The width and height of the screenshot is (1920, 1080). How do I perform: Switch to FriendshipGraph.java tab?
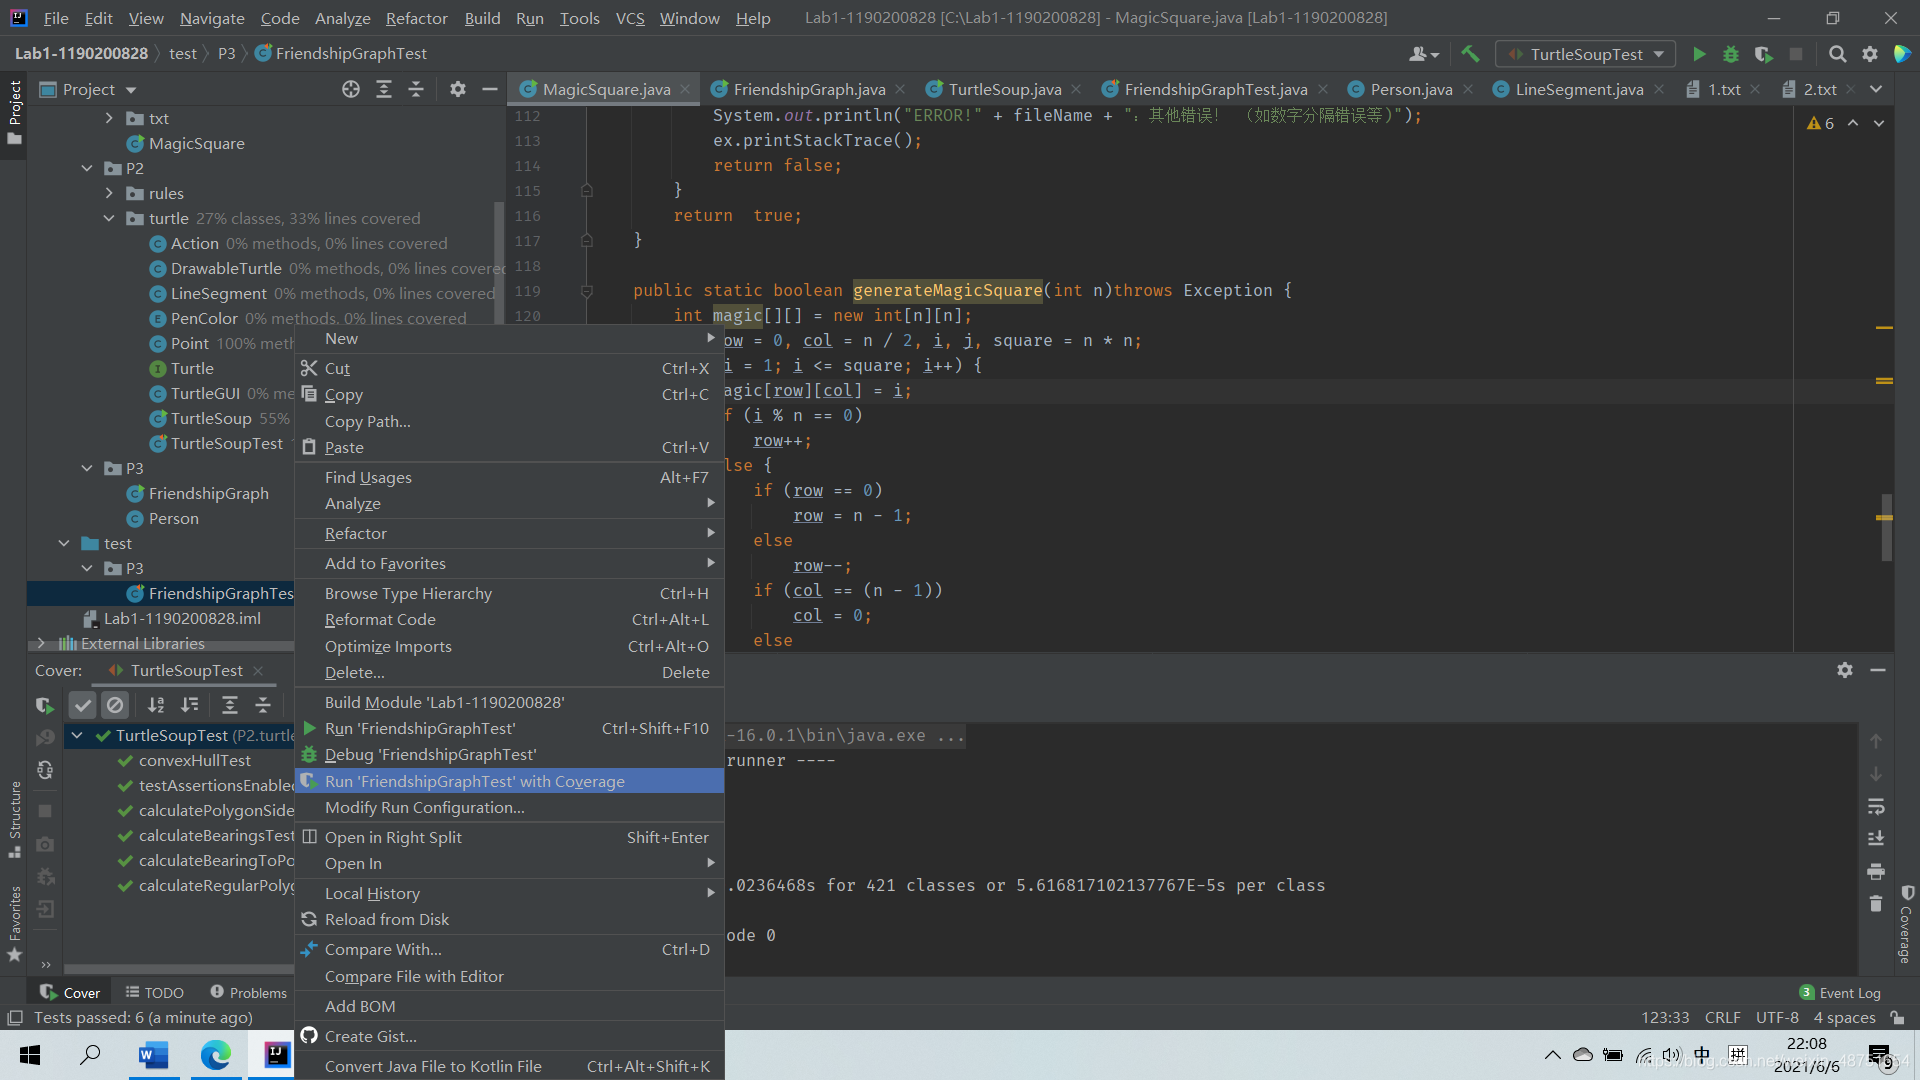[x=808, y=89]
